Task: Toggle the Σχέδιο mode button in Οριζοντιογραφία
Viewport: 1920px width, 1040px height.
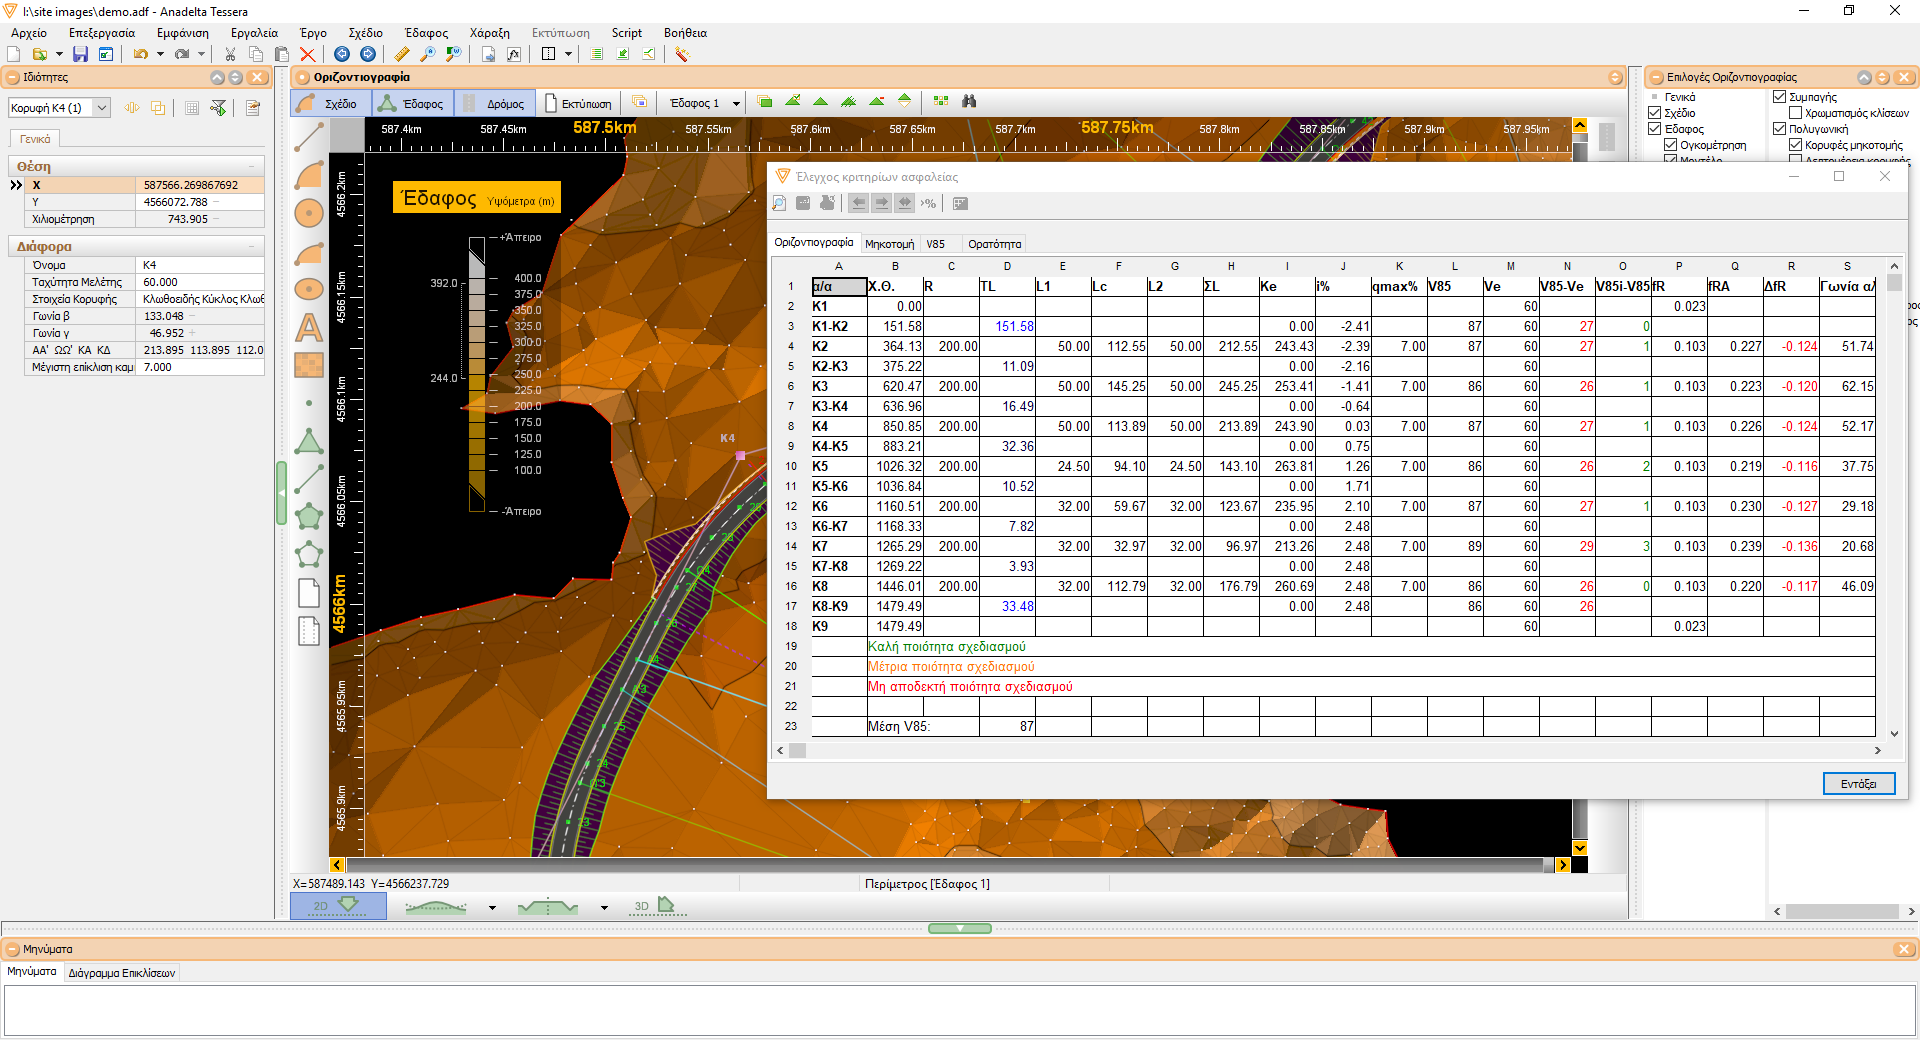Action: (x=330, y=103)
